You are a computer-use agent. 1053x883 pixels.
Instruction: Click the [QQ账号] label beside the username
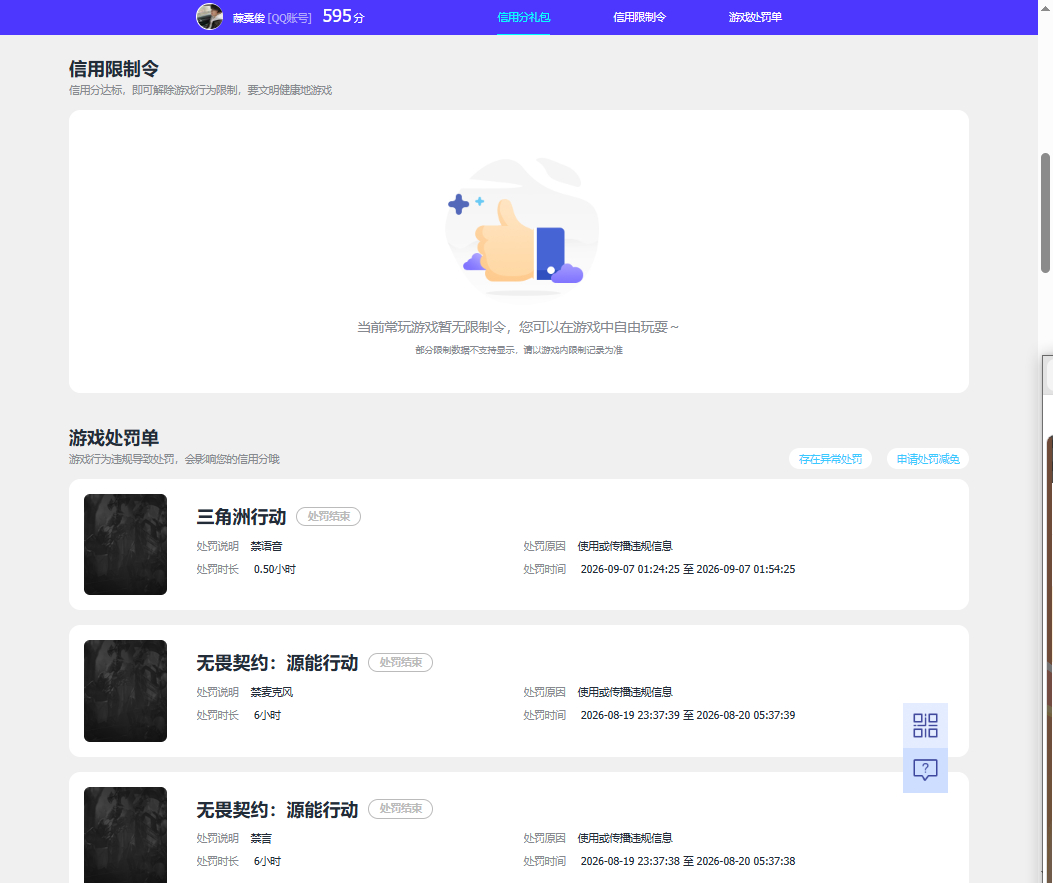coord(289,18)
